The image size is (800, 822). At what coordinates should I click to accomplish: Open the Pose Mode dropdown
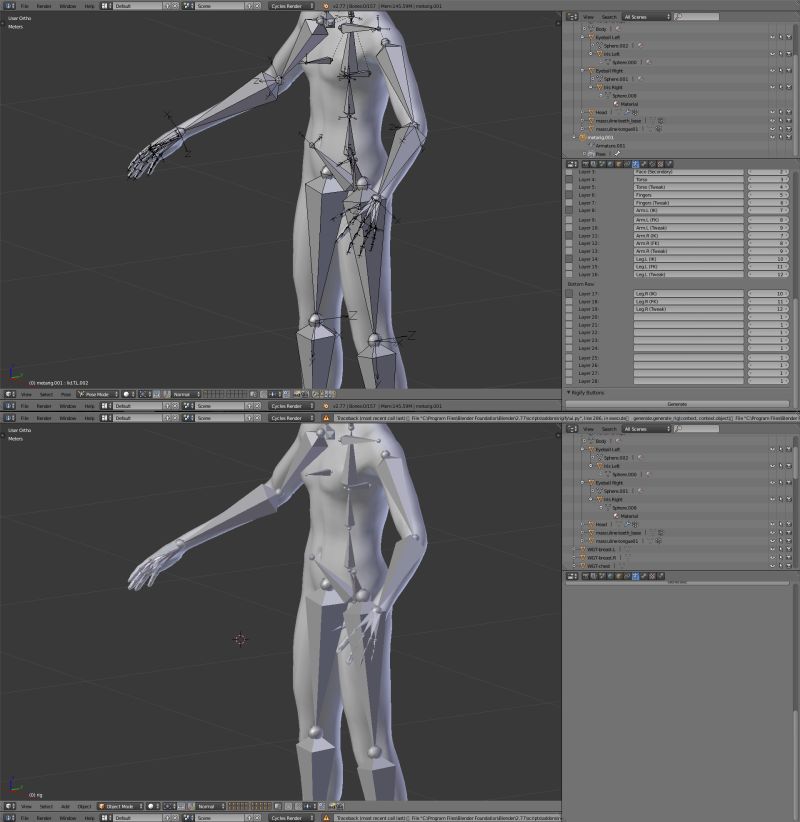pos(97,394)
